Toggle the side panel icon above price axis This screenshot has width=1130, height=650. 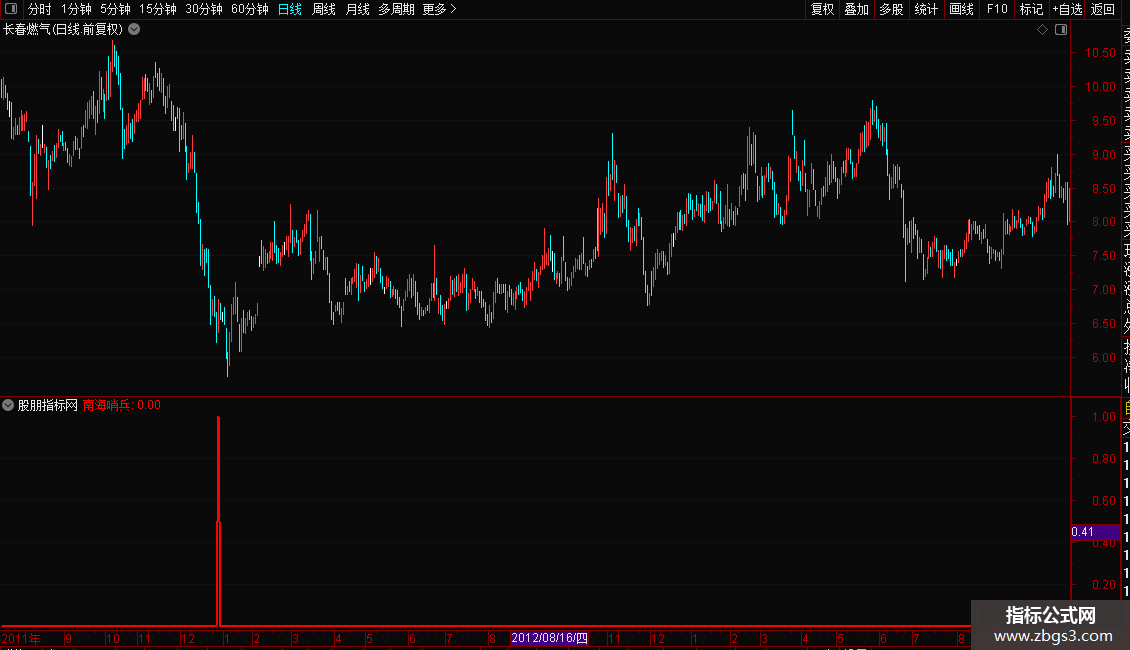pos(1061,30)
